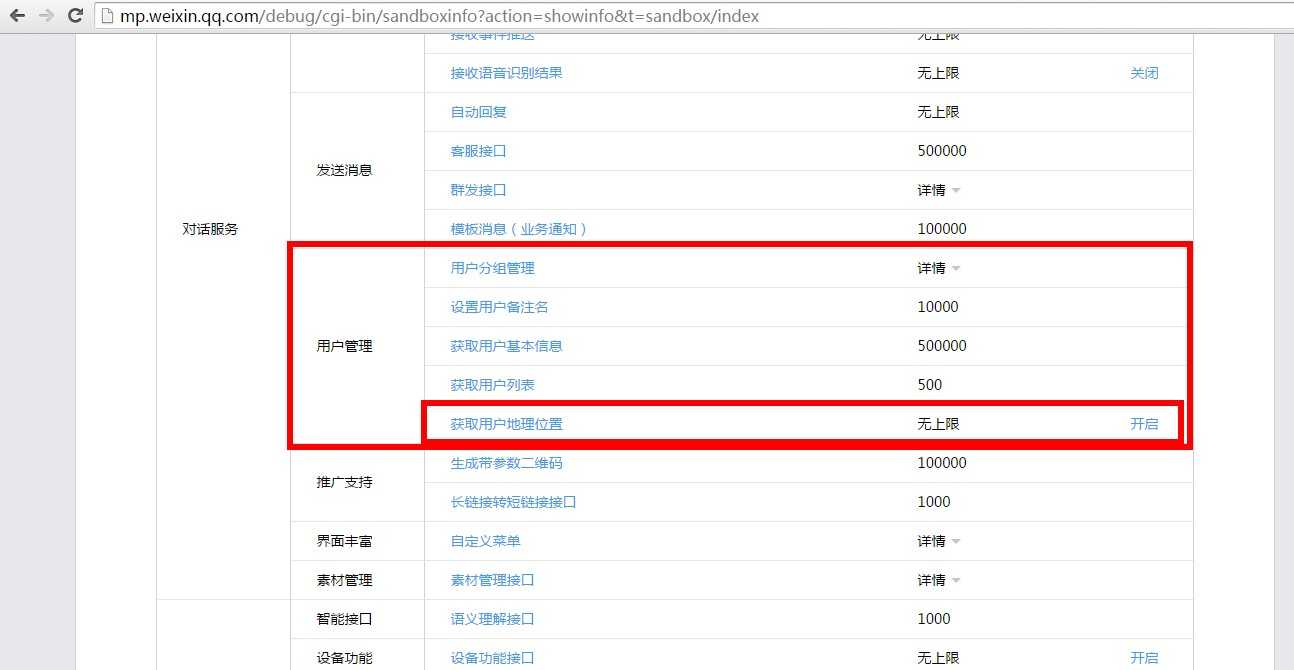
Task: Open the 模板消息（业务通知） link
Action: point(521,228)
